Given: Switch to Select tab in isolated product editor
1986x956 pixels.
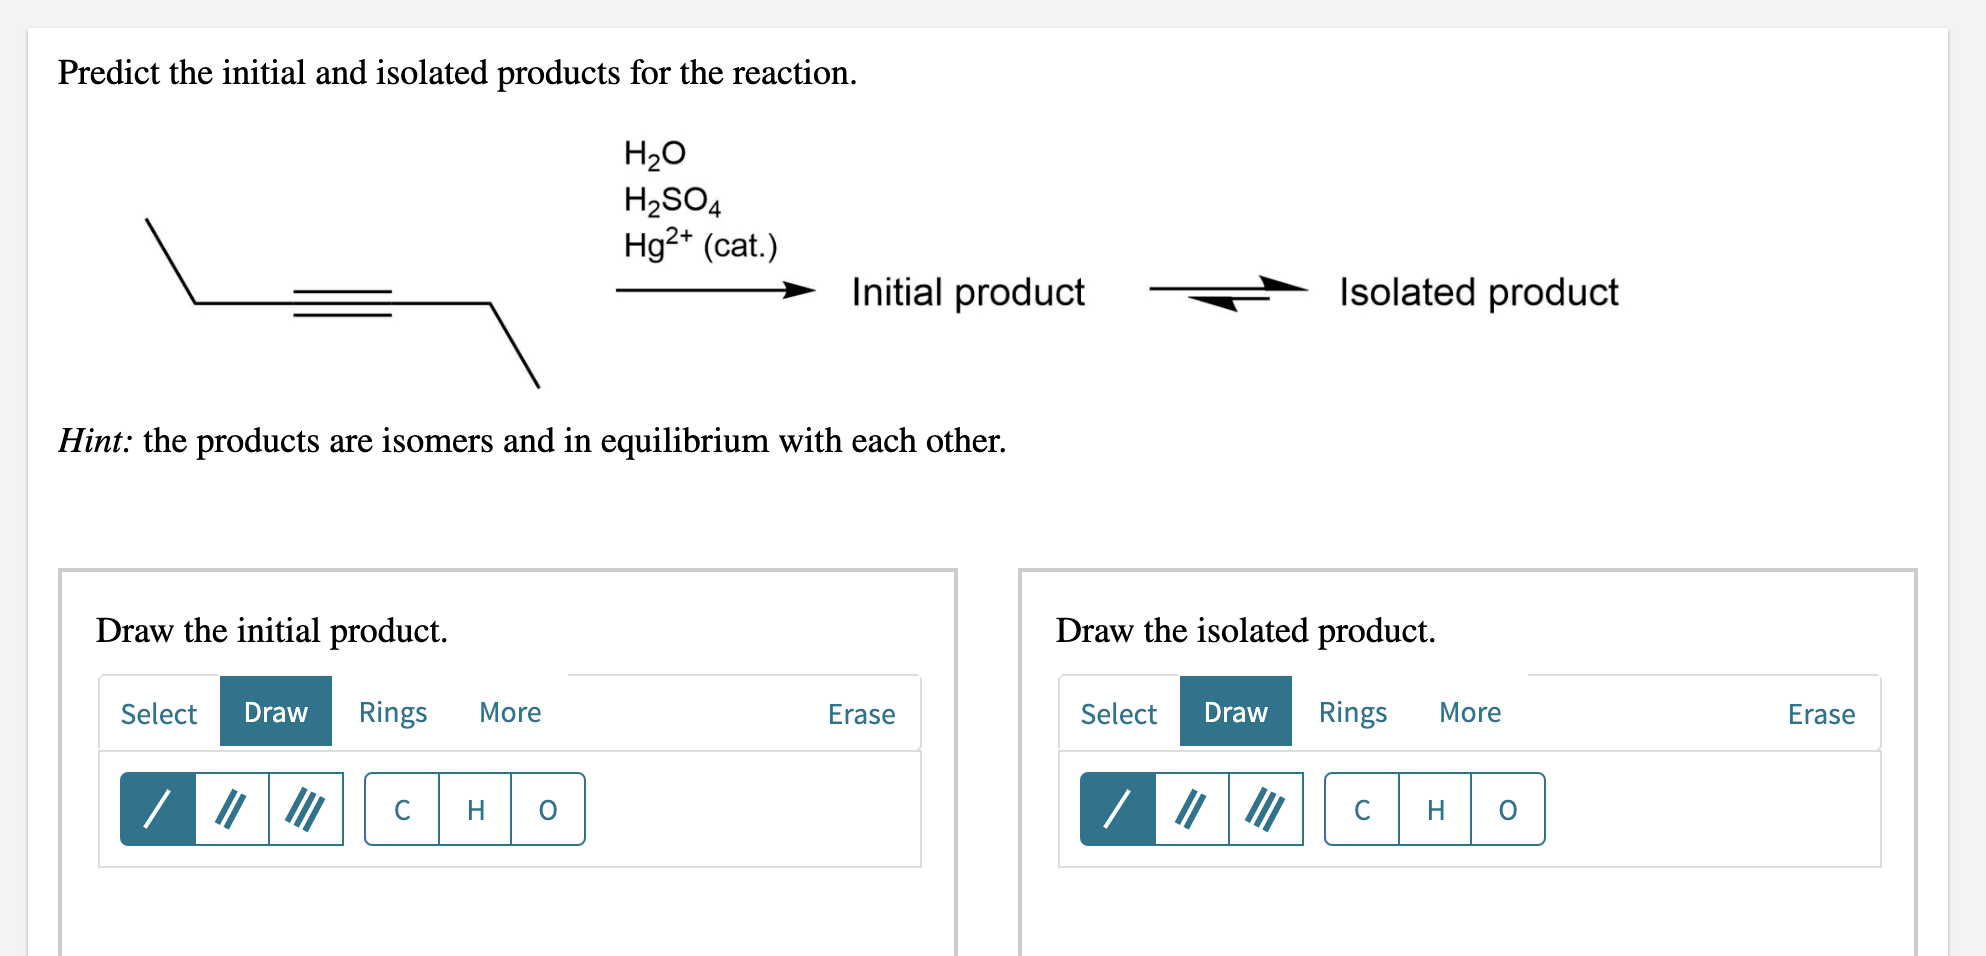Looking at the screenshot, I should (1119, 713).
